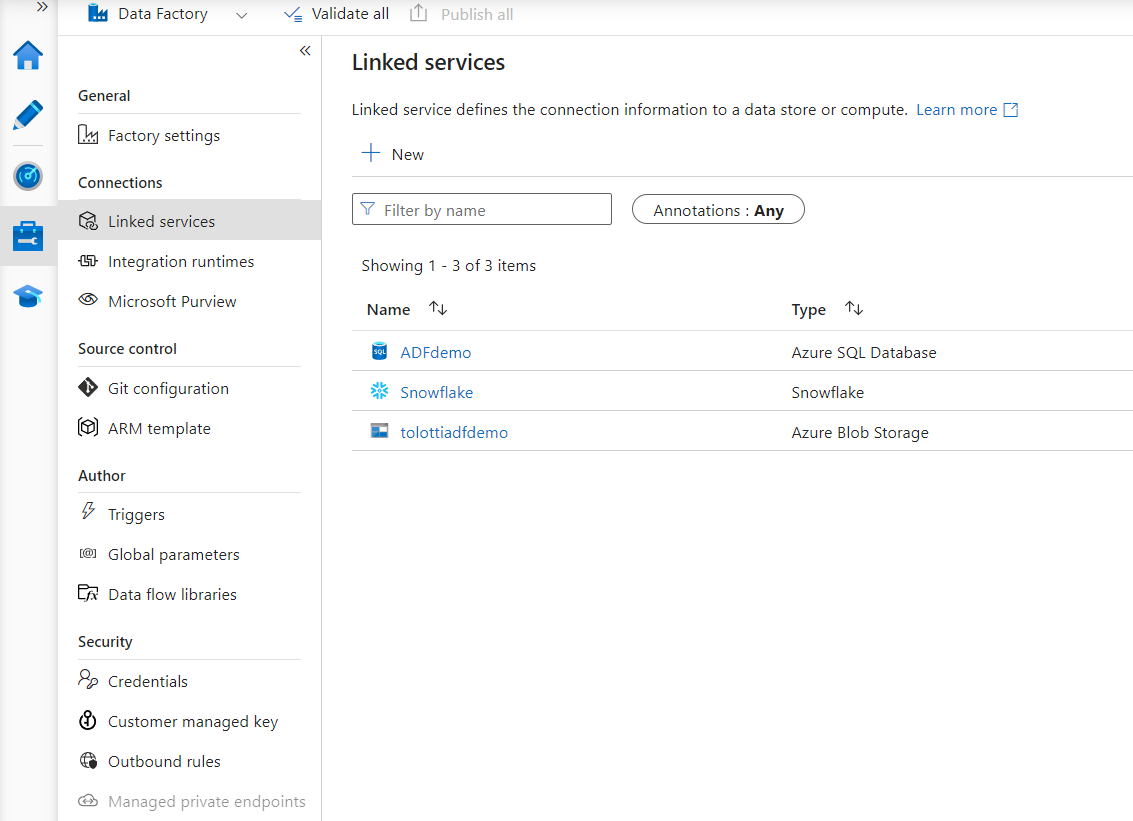This screenshot has width=1133, height=821.
Task: Click the tolottiadfdemo blob storage icon
Action: click(x=379, y=432)
